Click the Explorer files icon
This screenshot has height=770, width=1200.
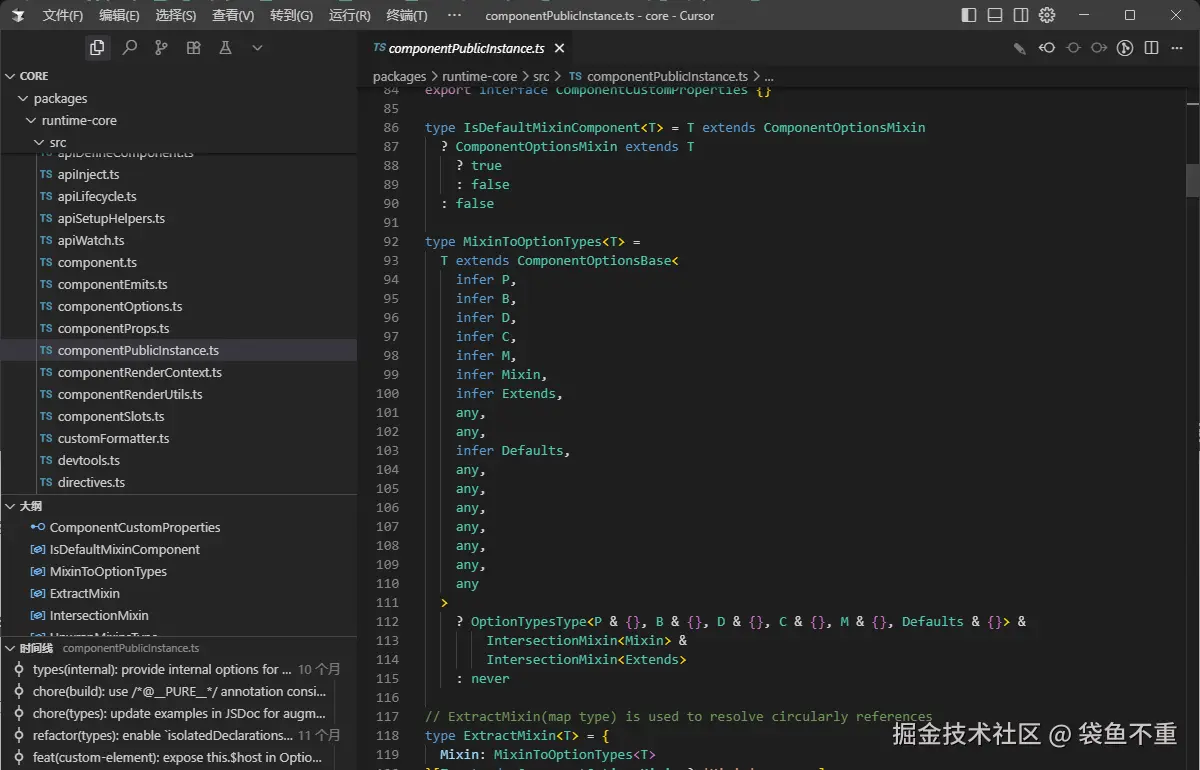point(97,47)
